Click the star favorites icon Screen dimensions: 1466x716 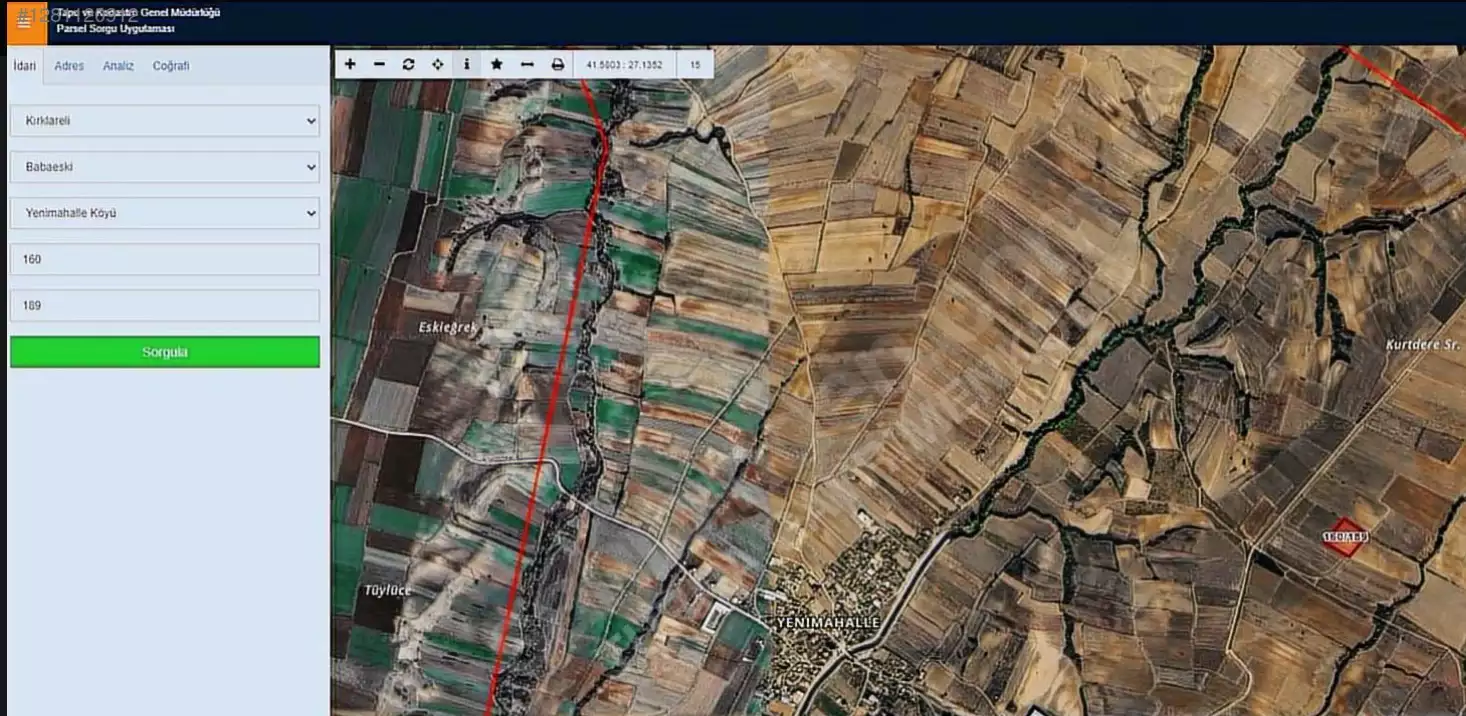tap(496, 64)
